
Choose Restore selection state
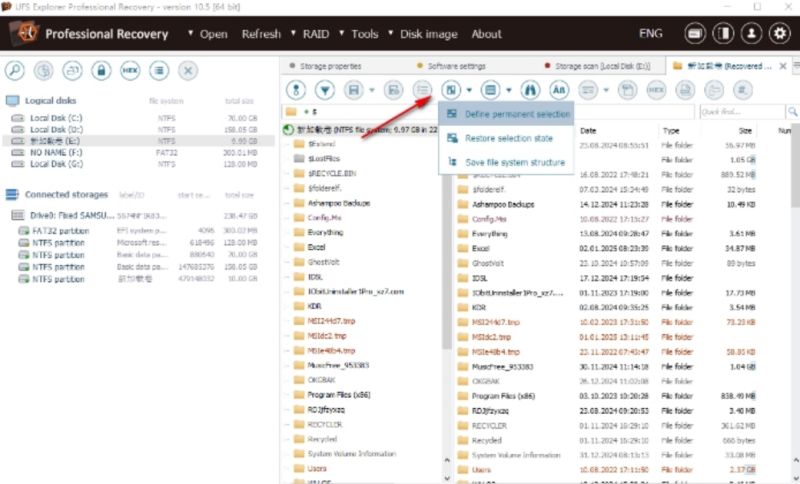click(x=507, y=138)
